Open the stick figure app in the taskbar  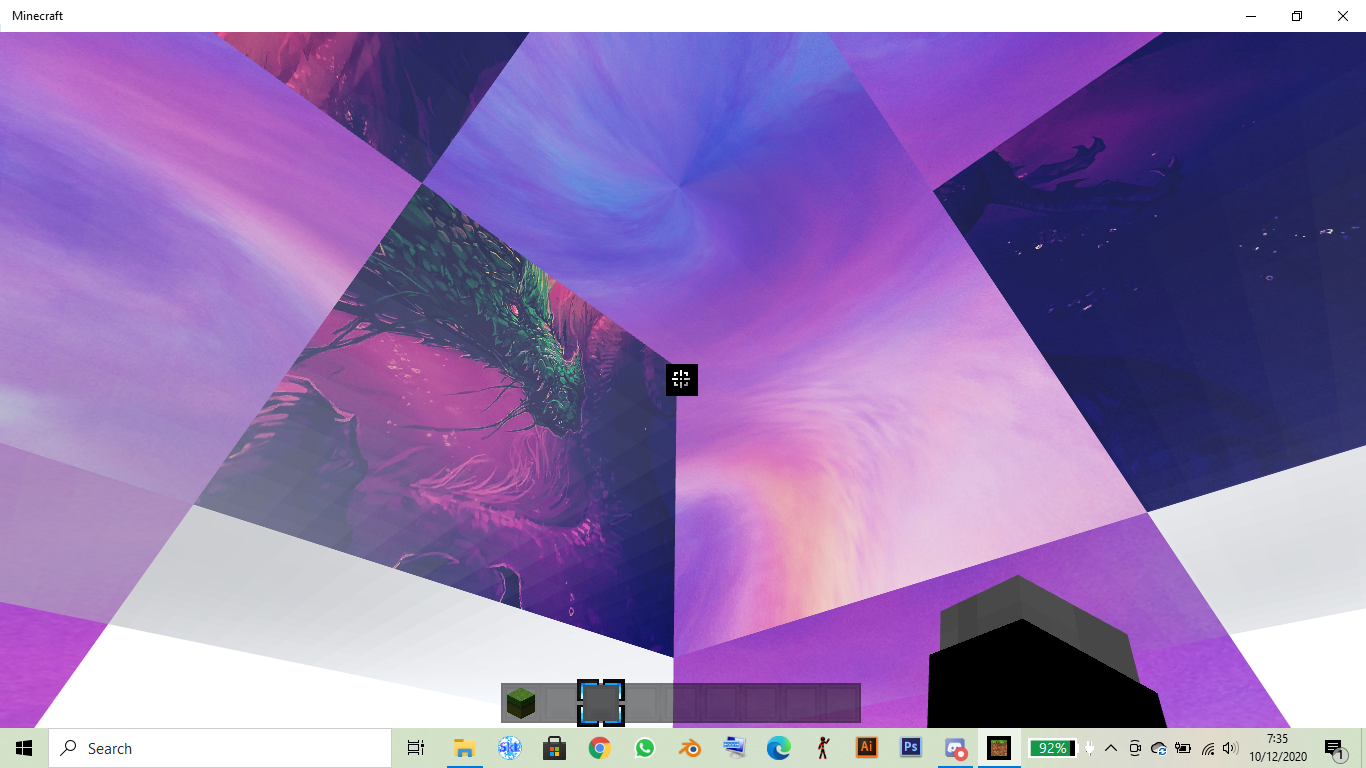click(823, 748)
